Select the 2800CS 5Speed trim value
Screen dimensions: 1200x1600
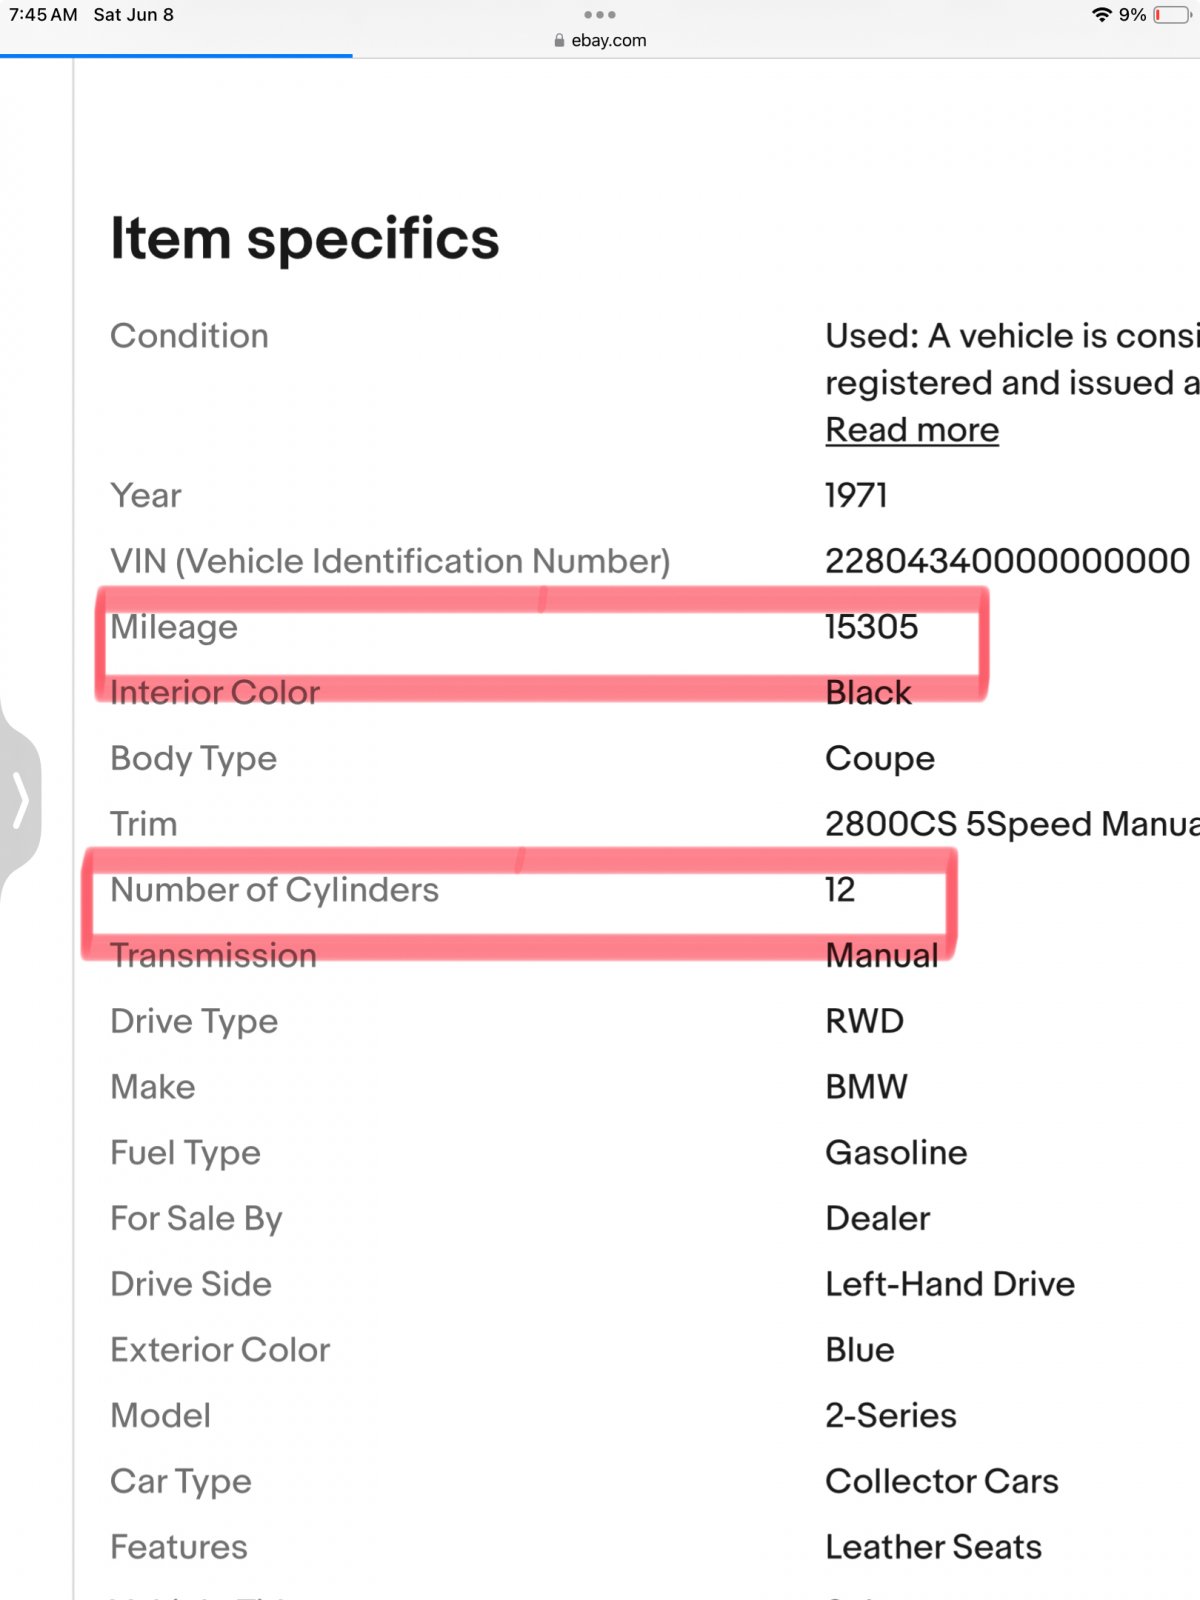click(x=1010, y=824)
